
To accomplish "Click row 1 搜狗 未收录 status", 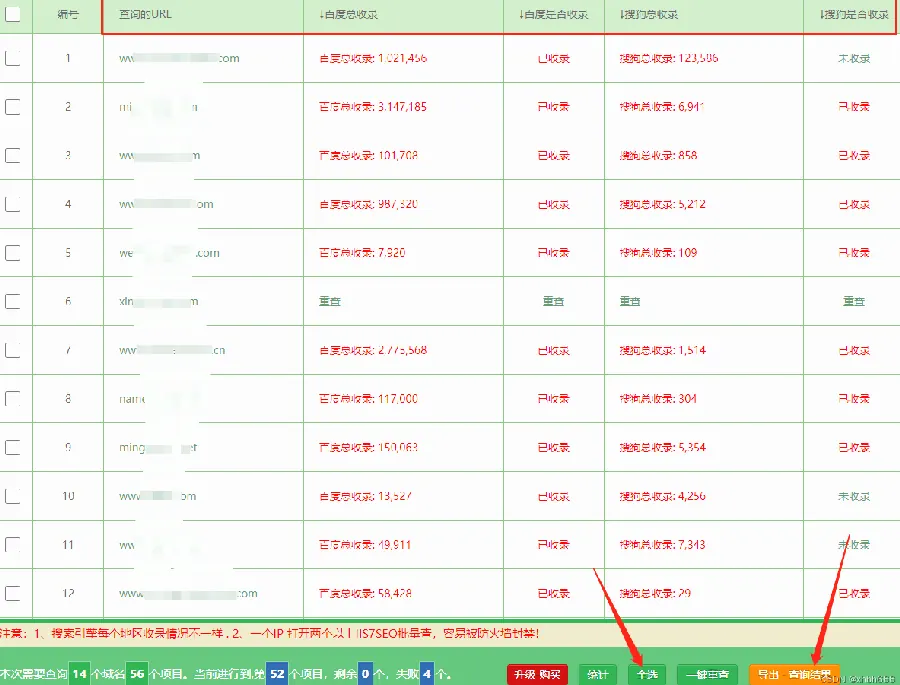I will [x=854, y=58].
